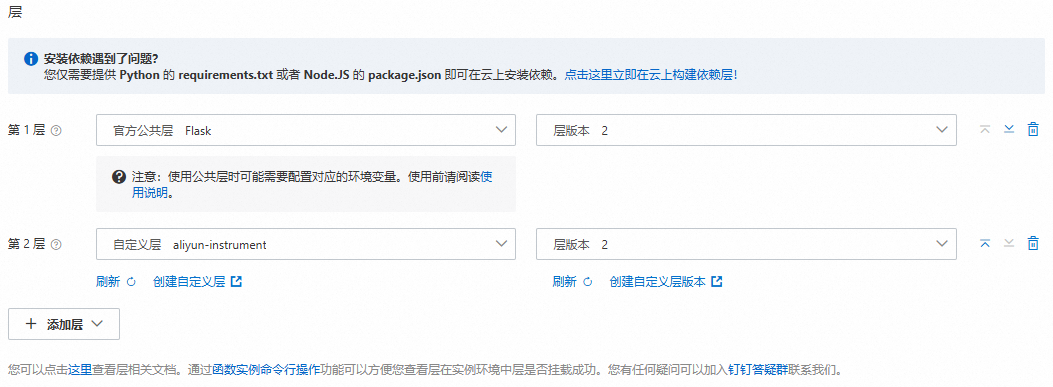Move layer 1 down with arrow icon
The height and width of the screenshot is (387, 1053).
1009,130
